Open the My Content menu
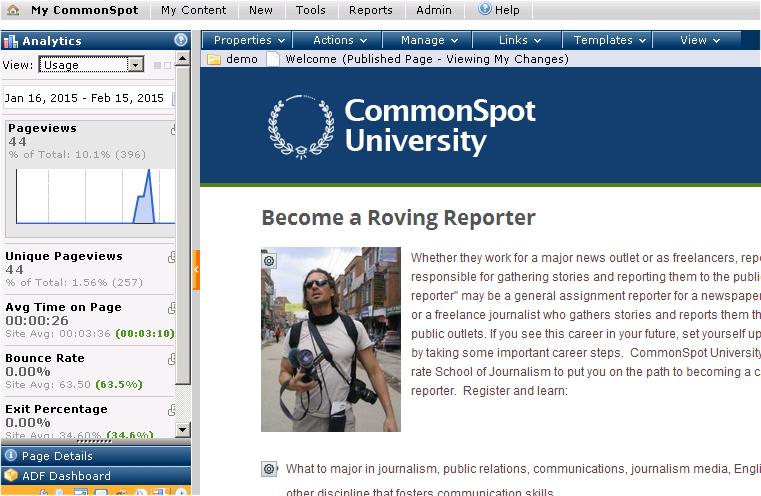This screenshot has height=496, width=761. [x=193, y=10]
